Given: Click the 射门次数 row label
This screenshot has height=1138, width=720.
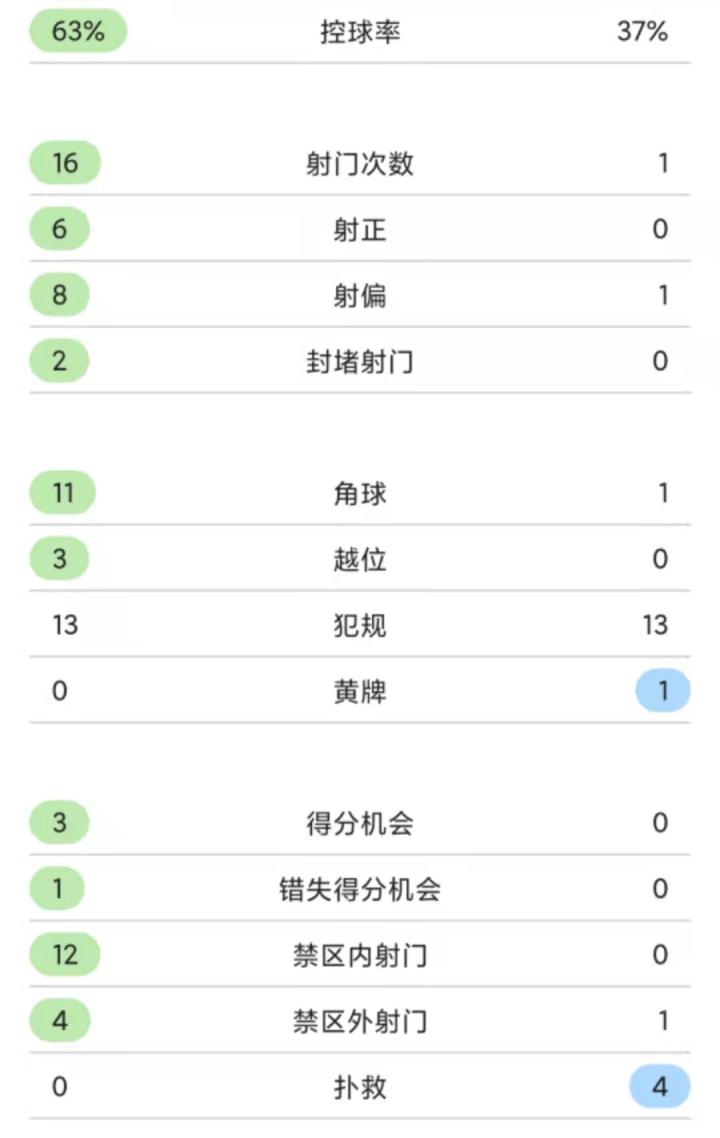Looking at the screenshot, I should pos(360,163).
